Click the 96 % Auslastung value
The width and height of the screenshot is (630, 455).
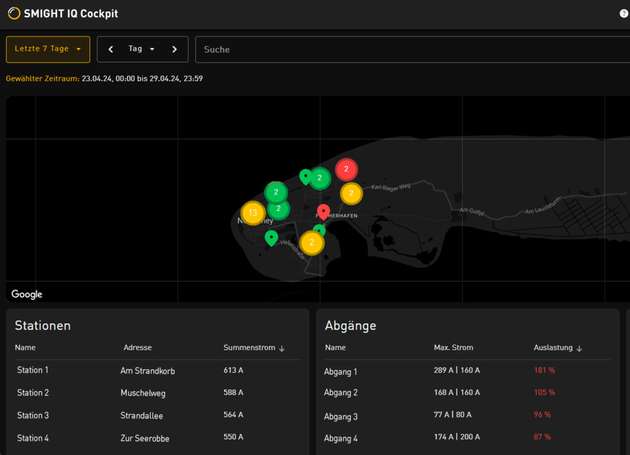coord(542,414)
